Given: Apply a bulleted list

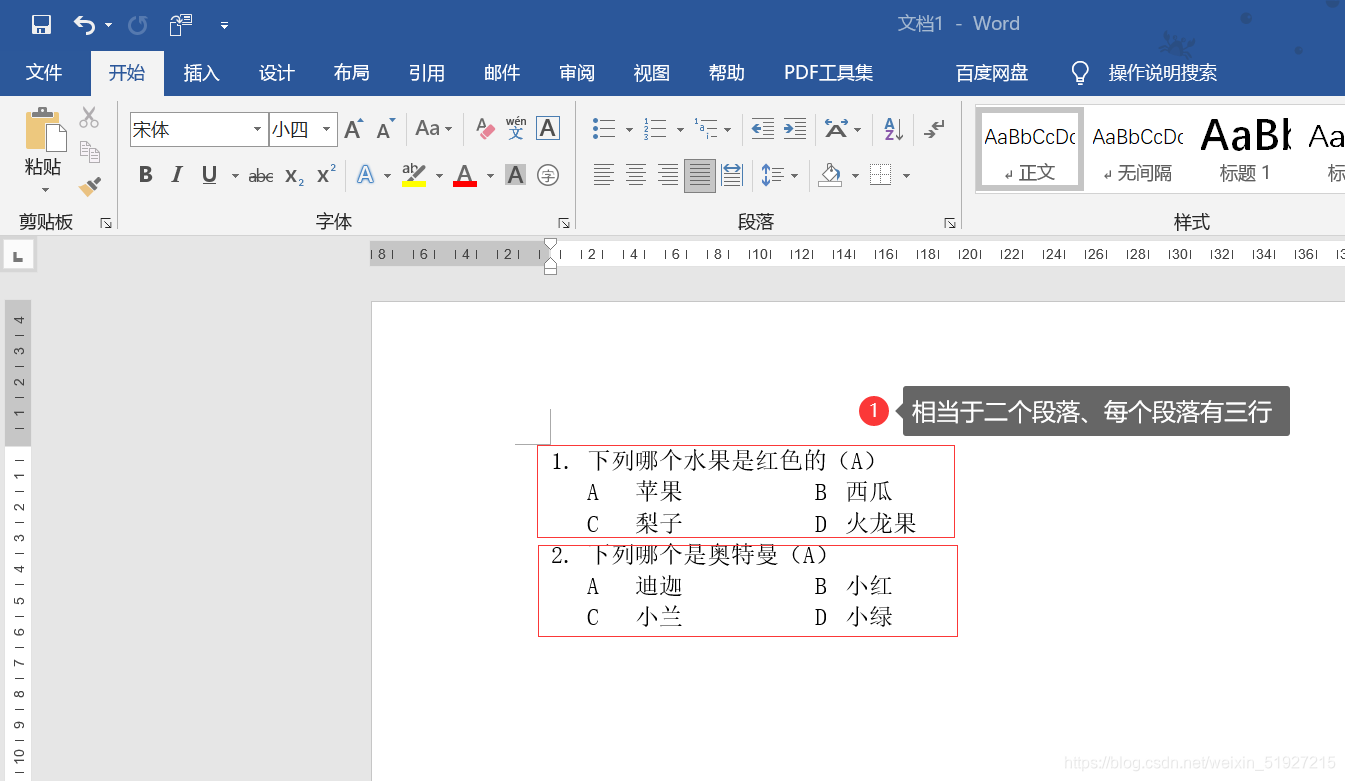Looking at the screenshot, I should pos(604,129).
